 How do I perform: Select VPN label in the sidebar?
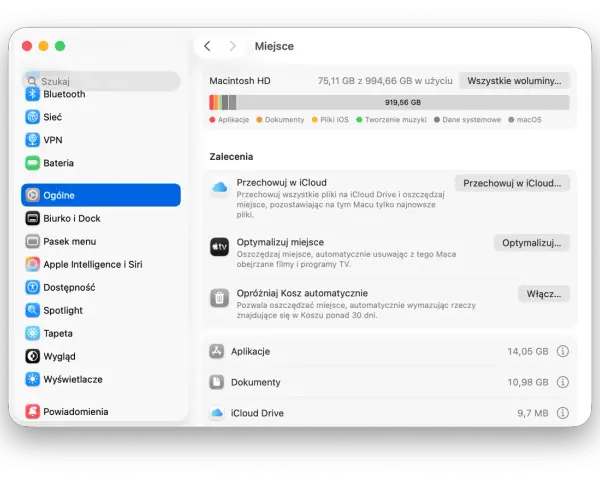point(53,140)
